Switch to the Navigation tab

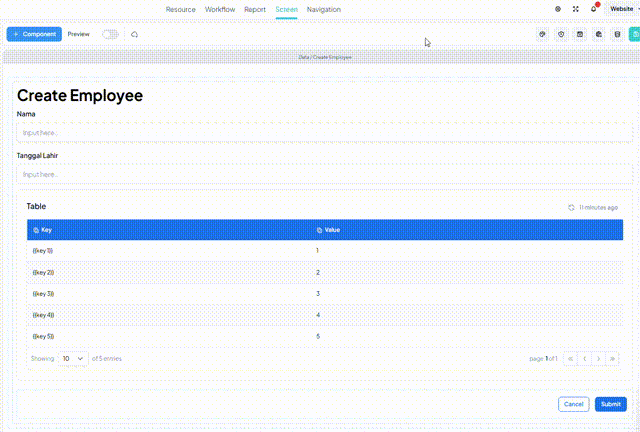324,9
